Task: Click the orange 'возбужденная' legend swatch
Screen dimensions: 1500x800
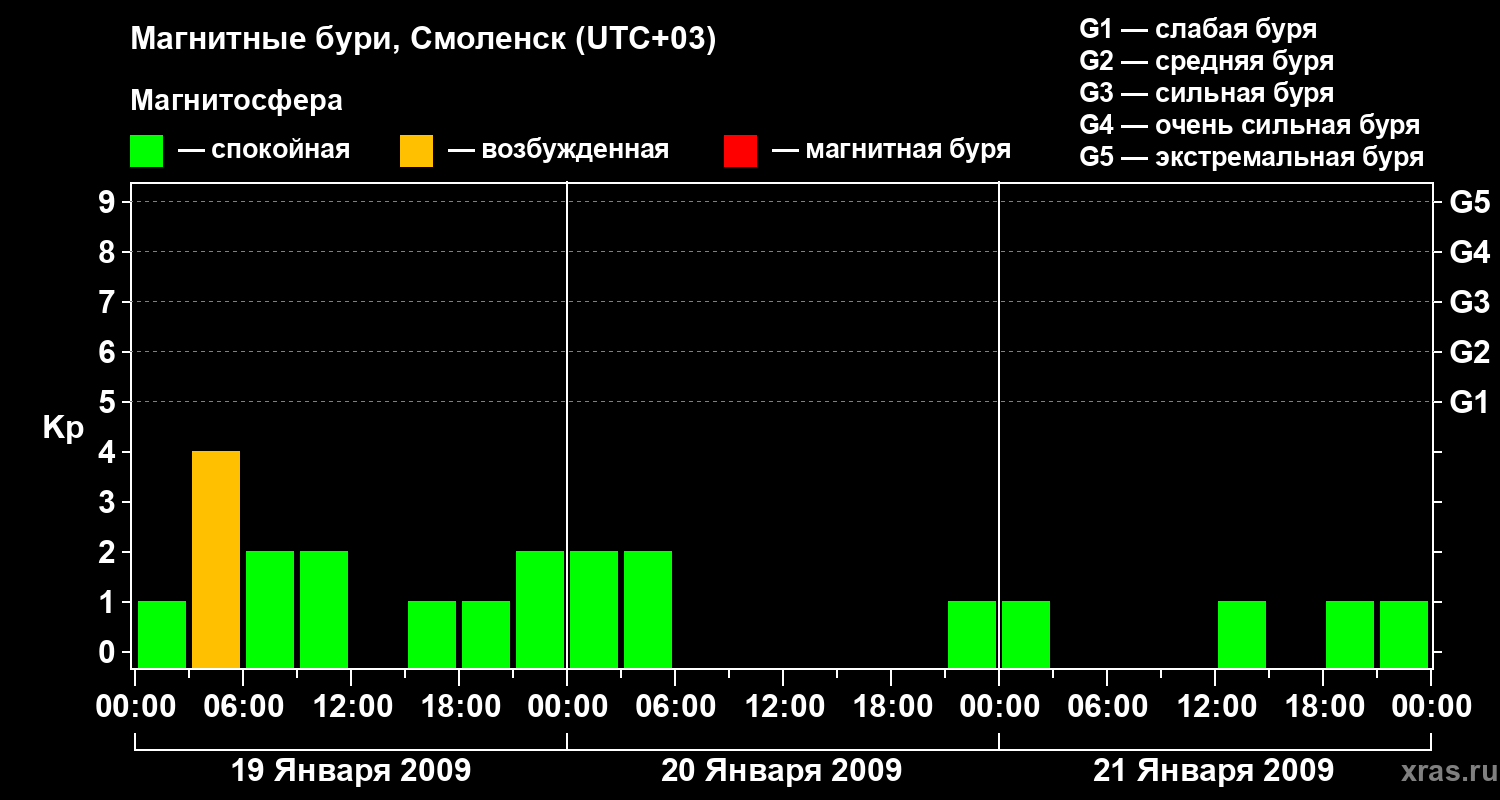Action: pyautogui.click(x=416, y=150)
